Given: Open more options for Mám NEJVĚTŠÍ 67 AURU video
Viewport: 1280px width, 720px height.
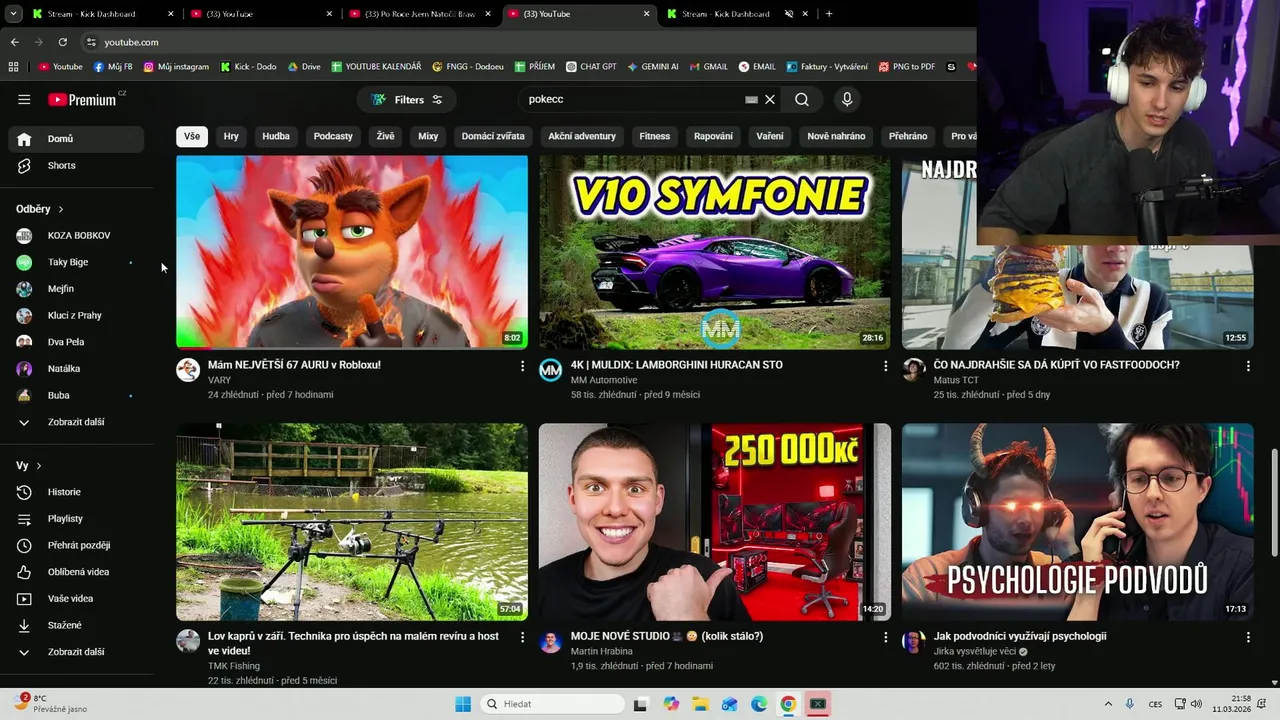Looking at the screenshot, I should [x=522, y=366].
